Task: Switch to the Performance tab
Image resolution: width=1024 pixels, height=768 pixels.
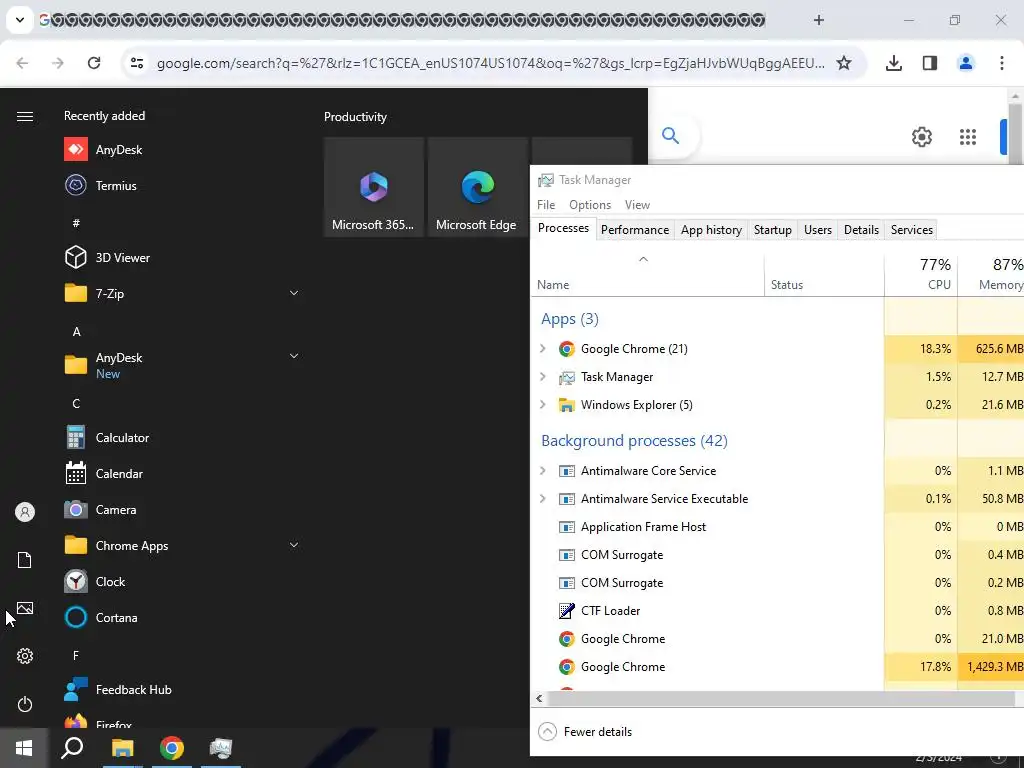Action: 635,230
